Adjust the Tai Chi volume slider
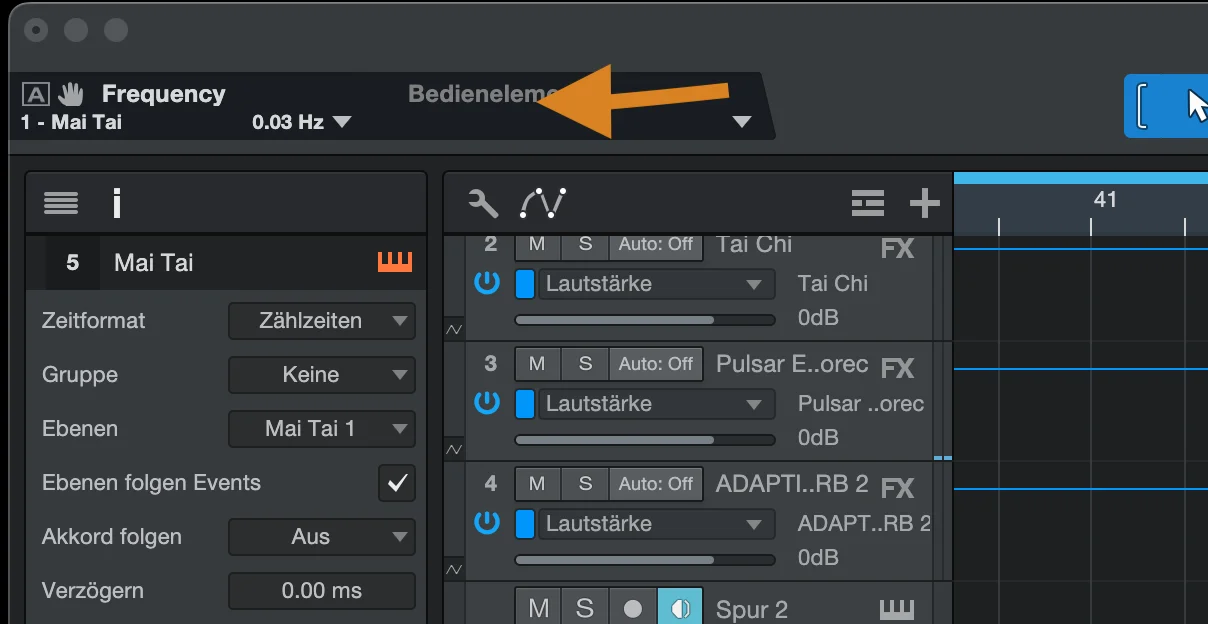Screen dimensions: 1208x624 click(x=645, y=320)
